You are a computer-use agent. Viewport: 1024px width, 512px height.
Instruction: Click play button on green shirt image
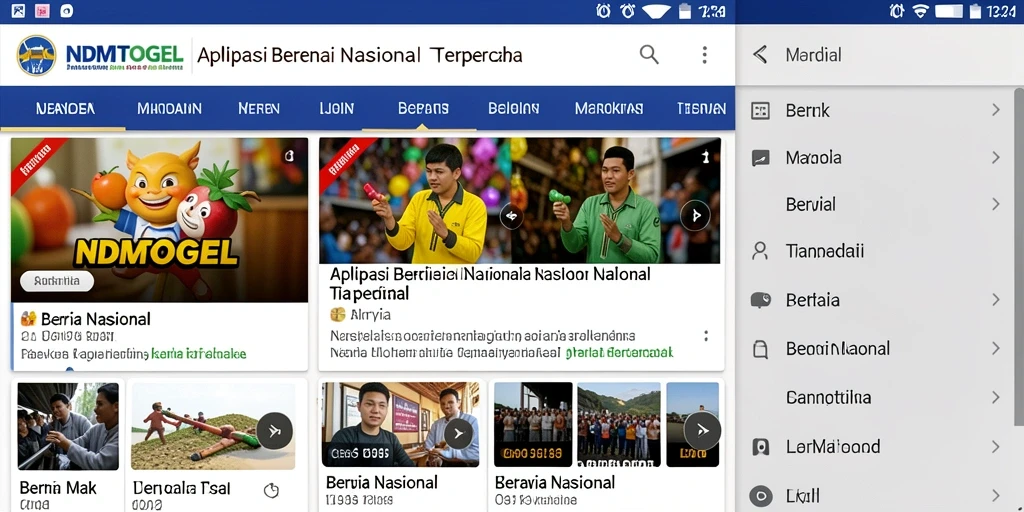click(x=695, y=215)
